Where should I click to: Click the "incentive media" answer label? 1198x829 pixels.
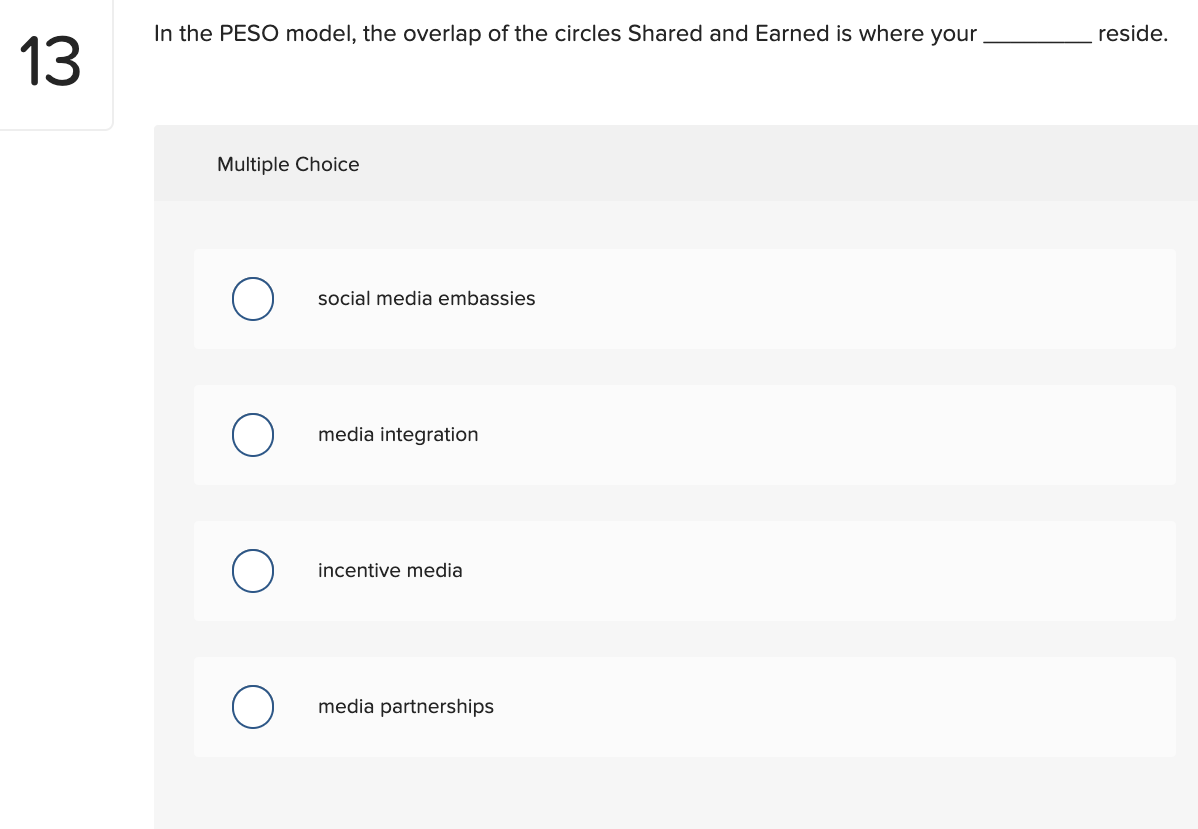(390, 571)
